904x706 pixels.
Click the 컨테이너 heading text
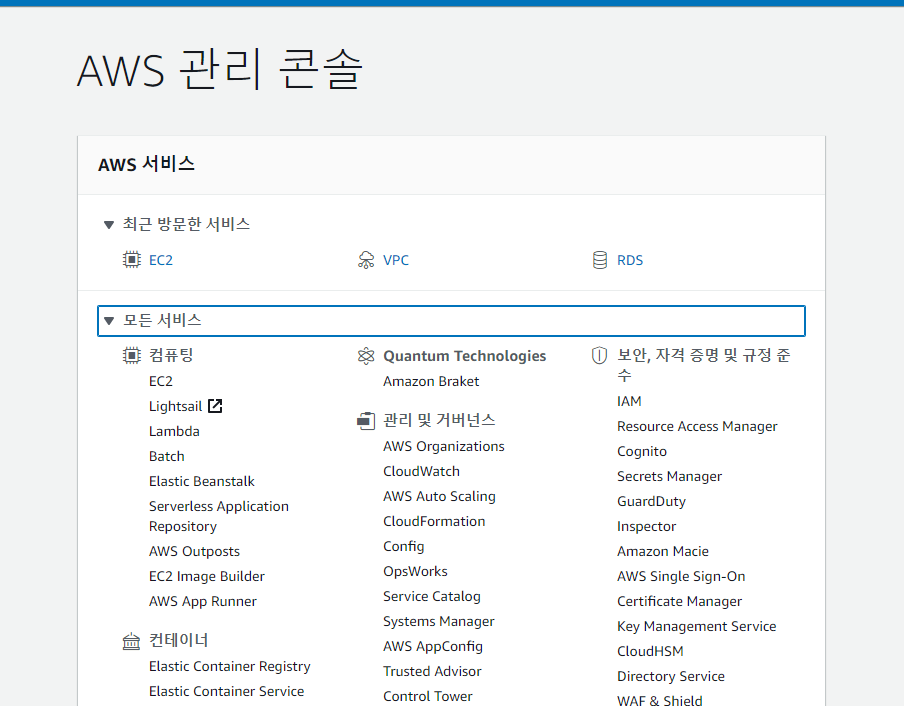point(178,641)
